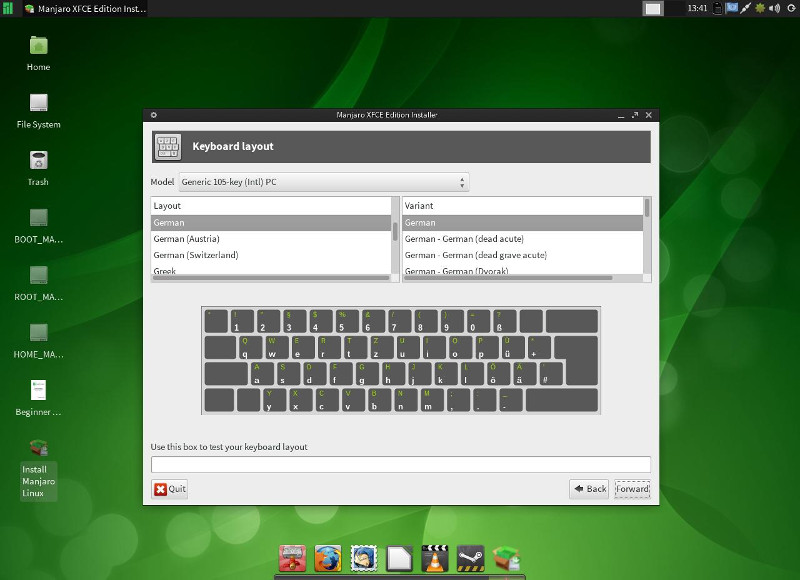Open LibreOffice from the dock
This screenshot has height=580, width=800.
[399, 558]
